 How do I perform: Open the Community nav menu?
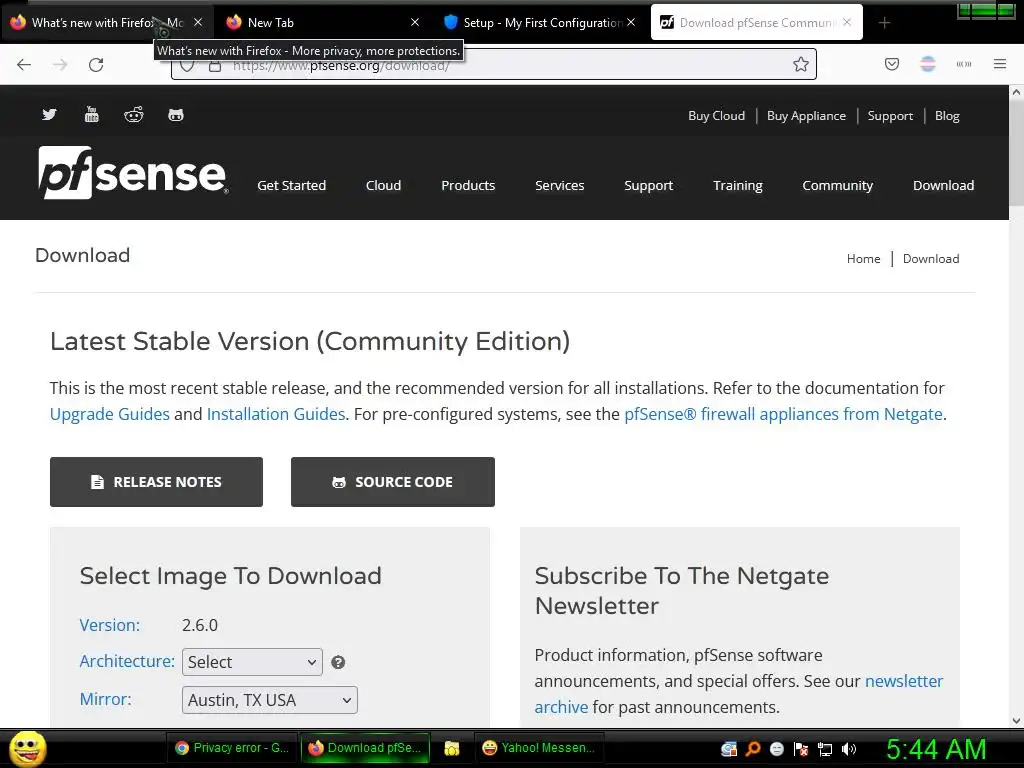[x=837, y=185]
